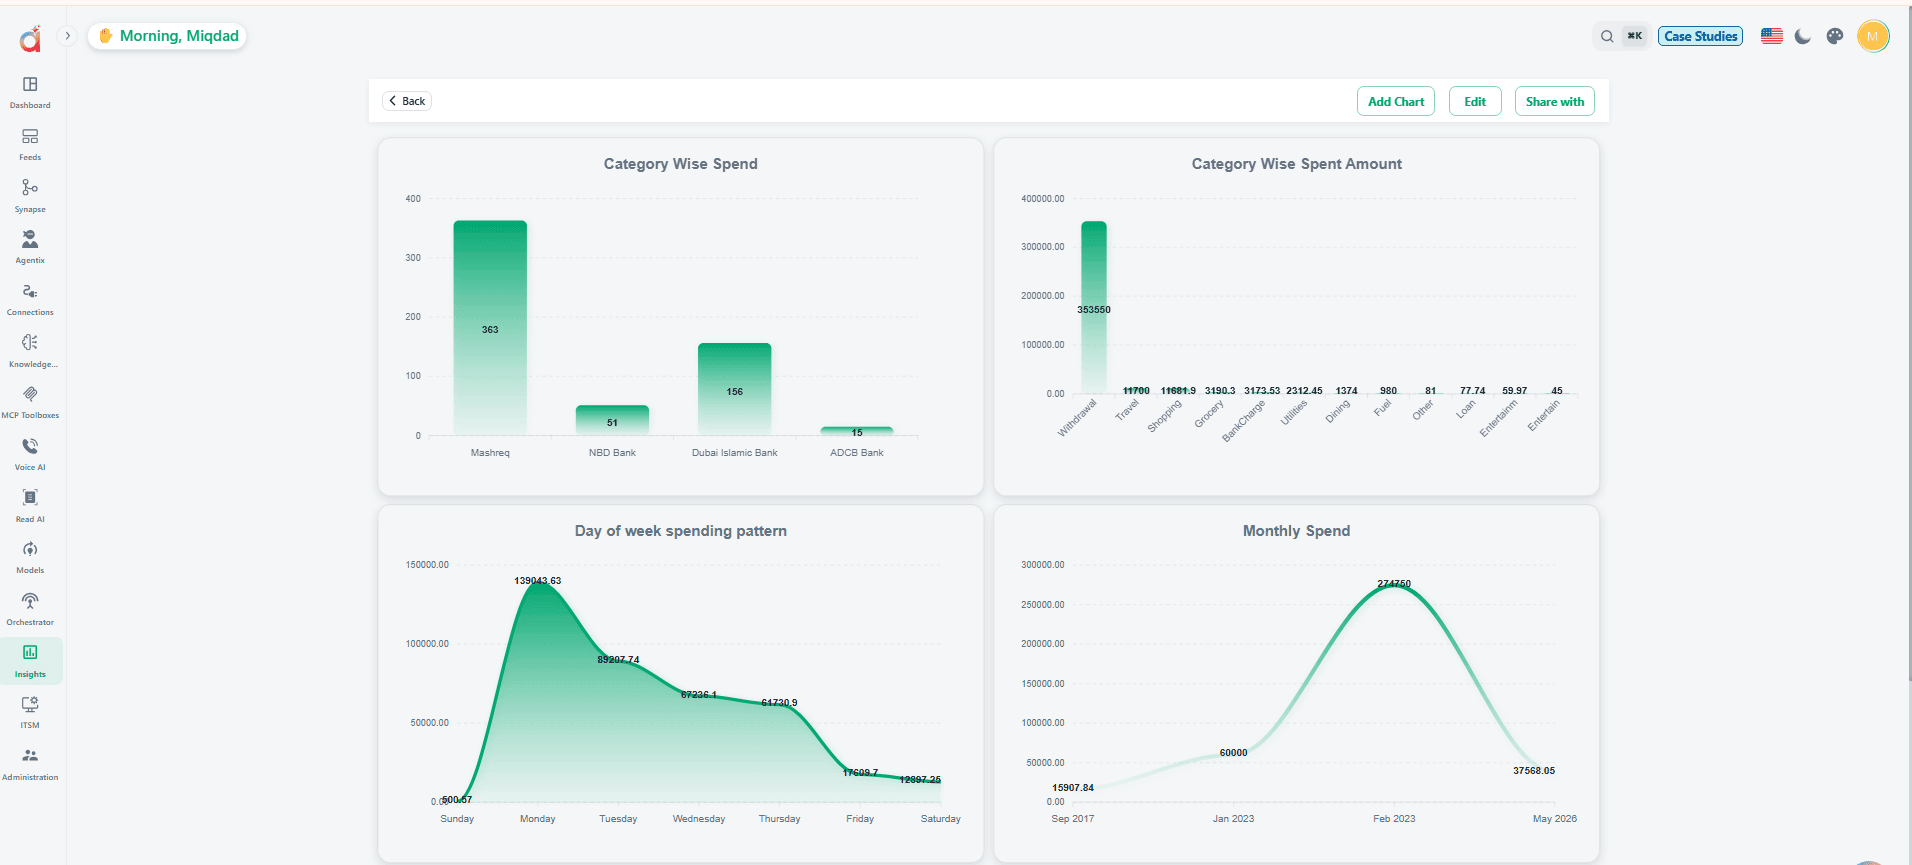
Task: Click the Dubai Islamic Bank axis label
Action: [735, 453]
